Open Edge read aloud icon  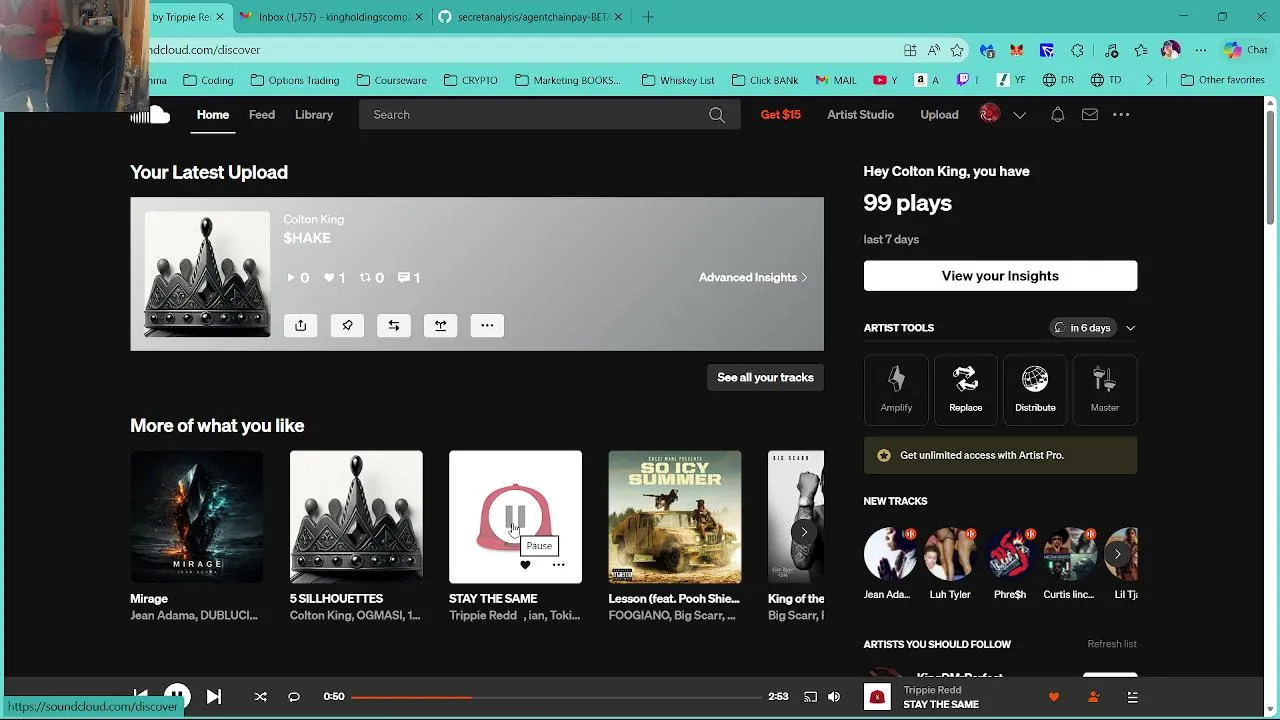933,50
